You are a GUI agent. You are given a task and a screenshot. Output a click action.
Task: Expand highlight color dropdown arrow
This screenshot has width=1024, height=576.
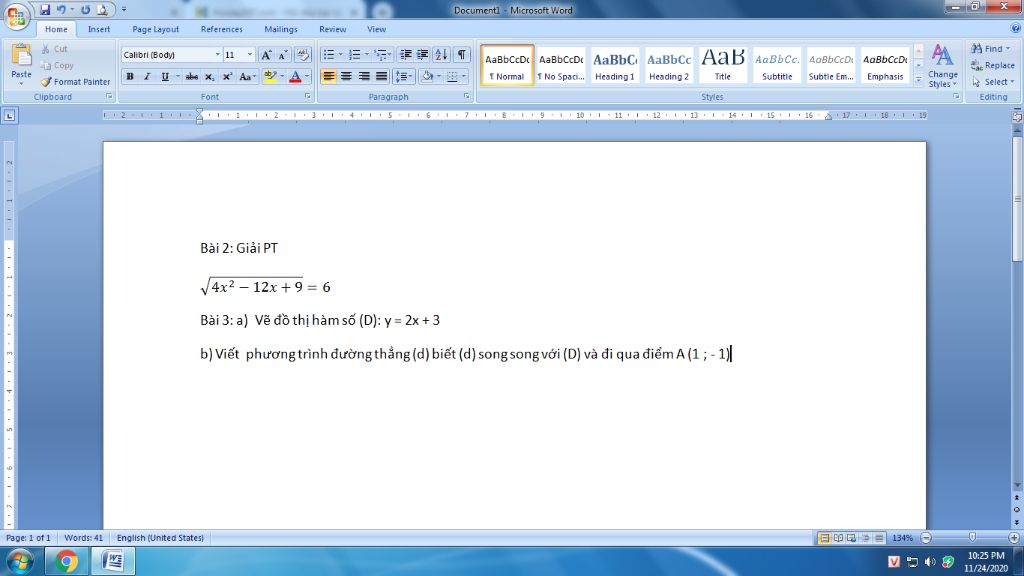pyautogui.click(x=281, y=76)
